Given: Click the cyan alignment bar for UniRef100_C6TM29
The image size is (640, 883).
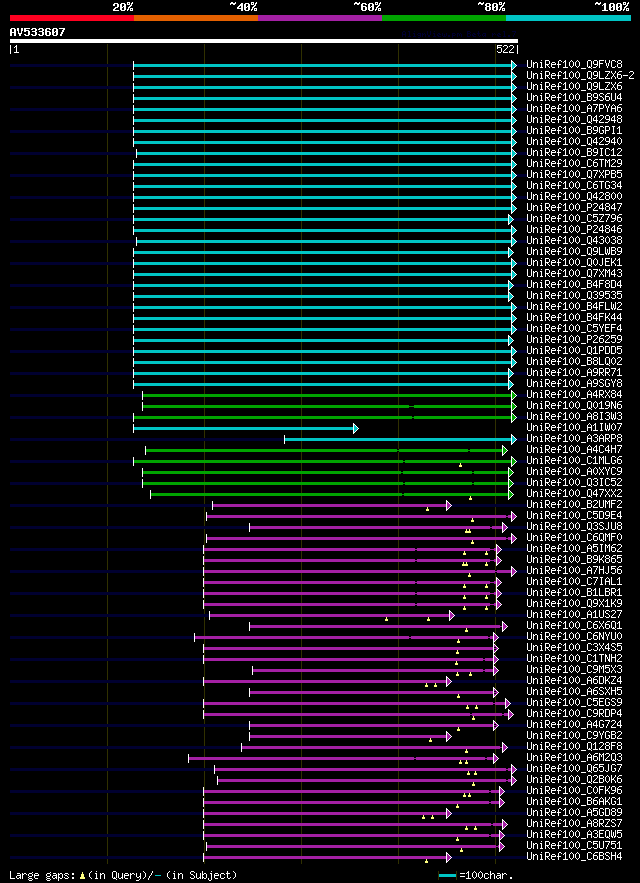Looking at the screenshot, I should click(x=325, y=164).
